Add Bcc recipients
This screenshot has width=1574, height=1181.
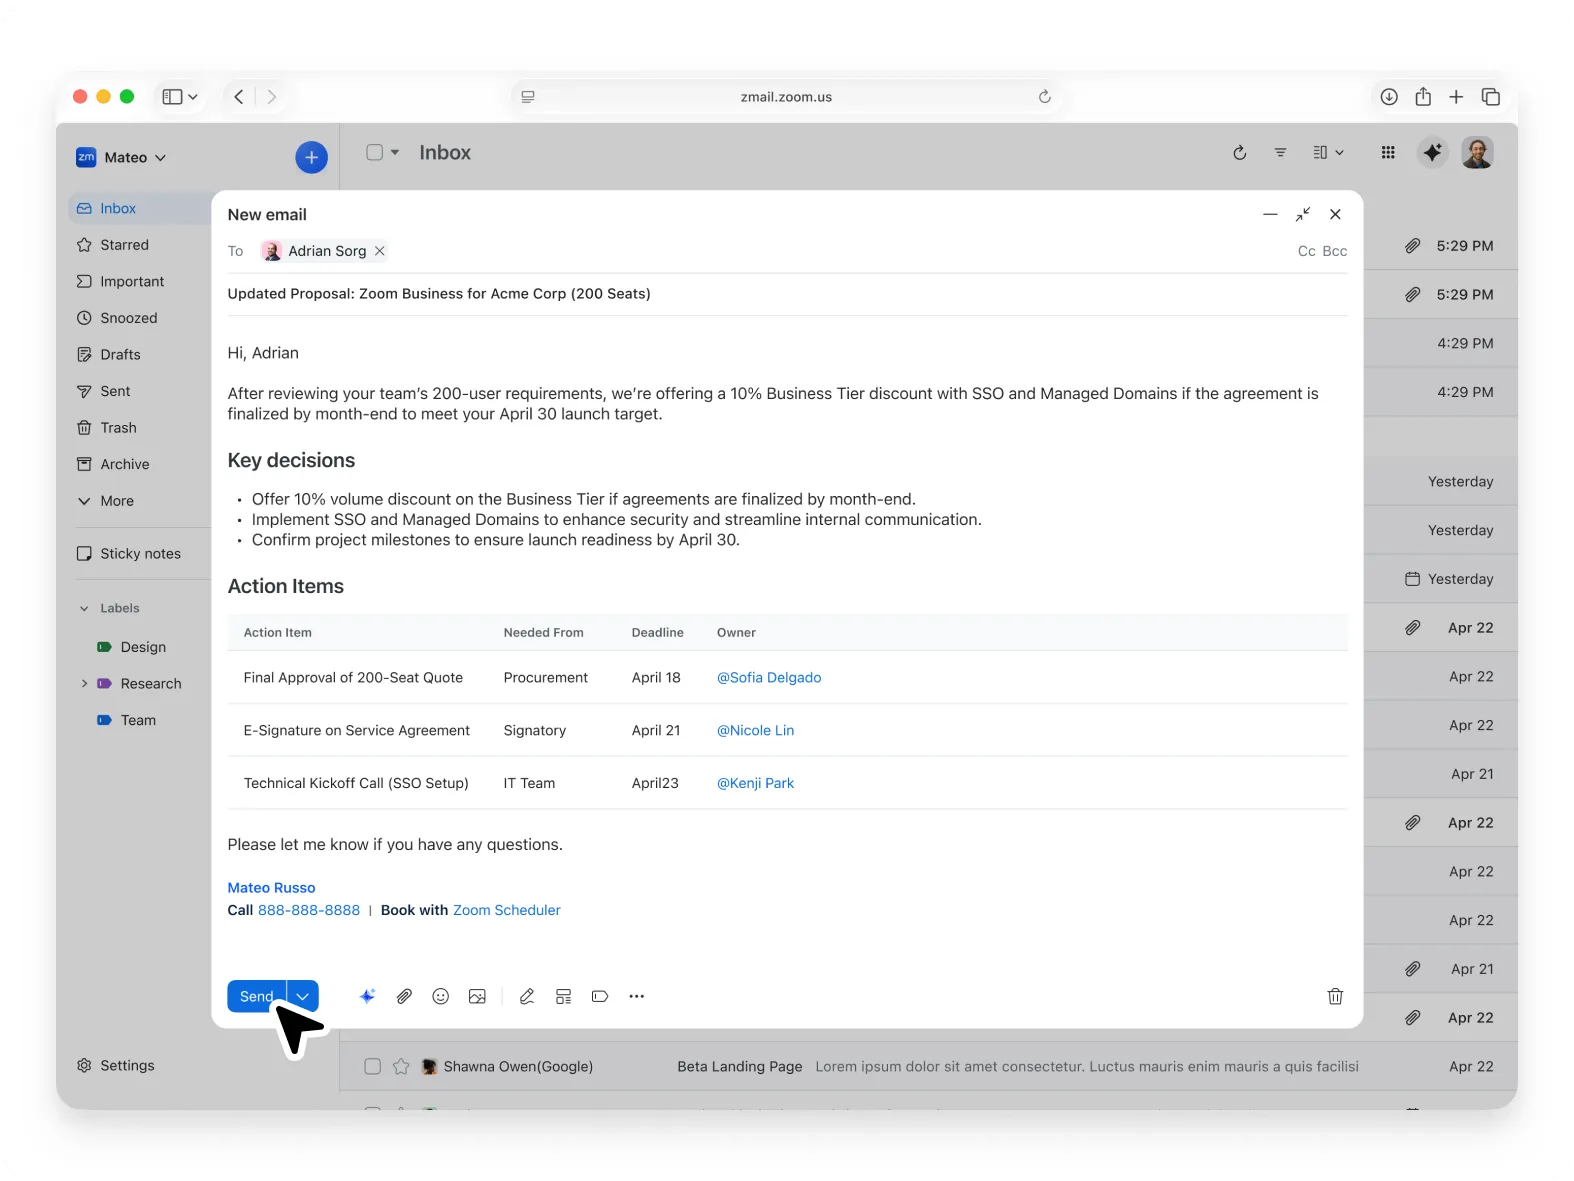[x=1335, y=251]
